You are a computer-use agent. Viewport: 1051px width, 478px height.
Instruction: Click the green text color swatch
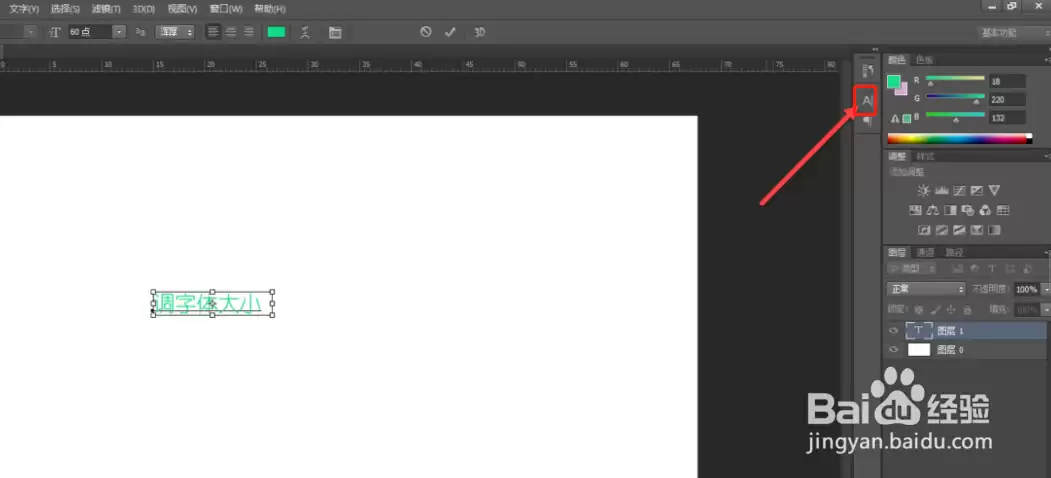276,32
